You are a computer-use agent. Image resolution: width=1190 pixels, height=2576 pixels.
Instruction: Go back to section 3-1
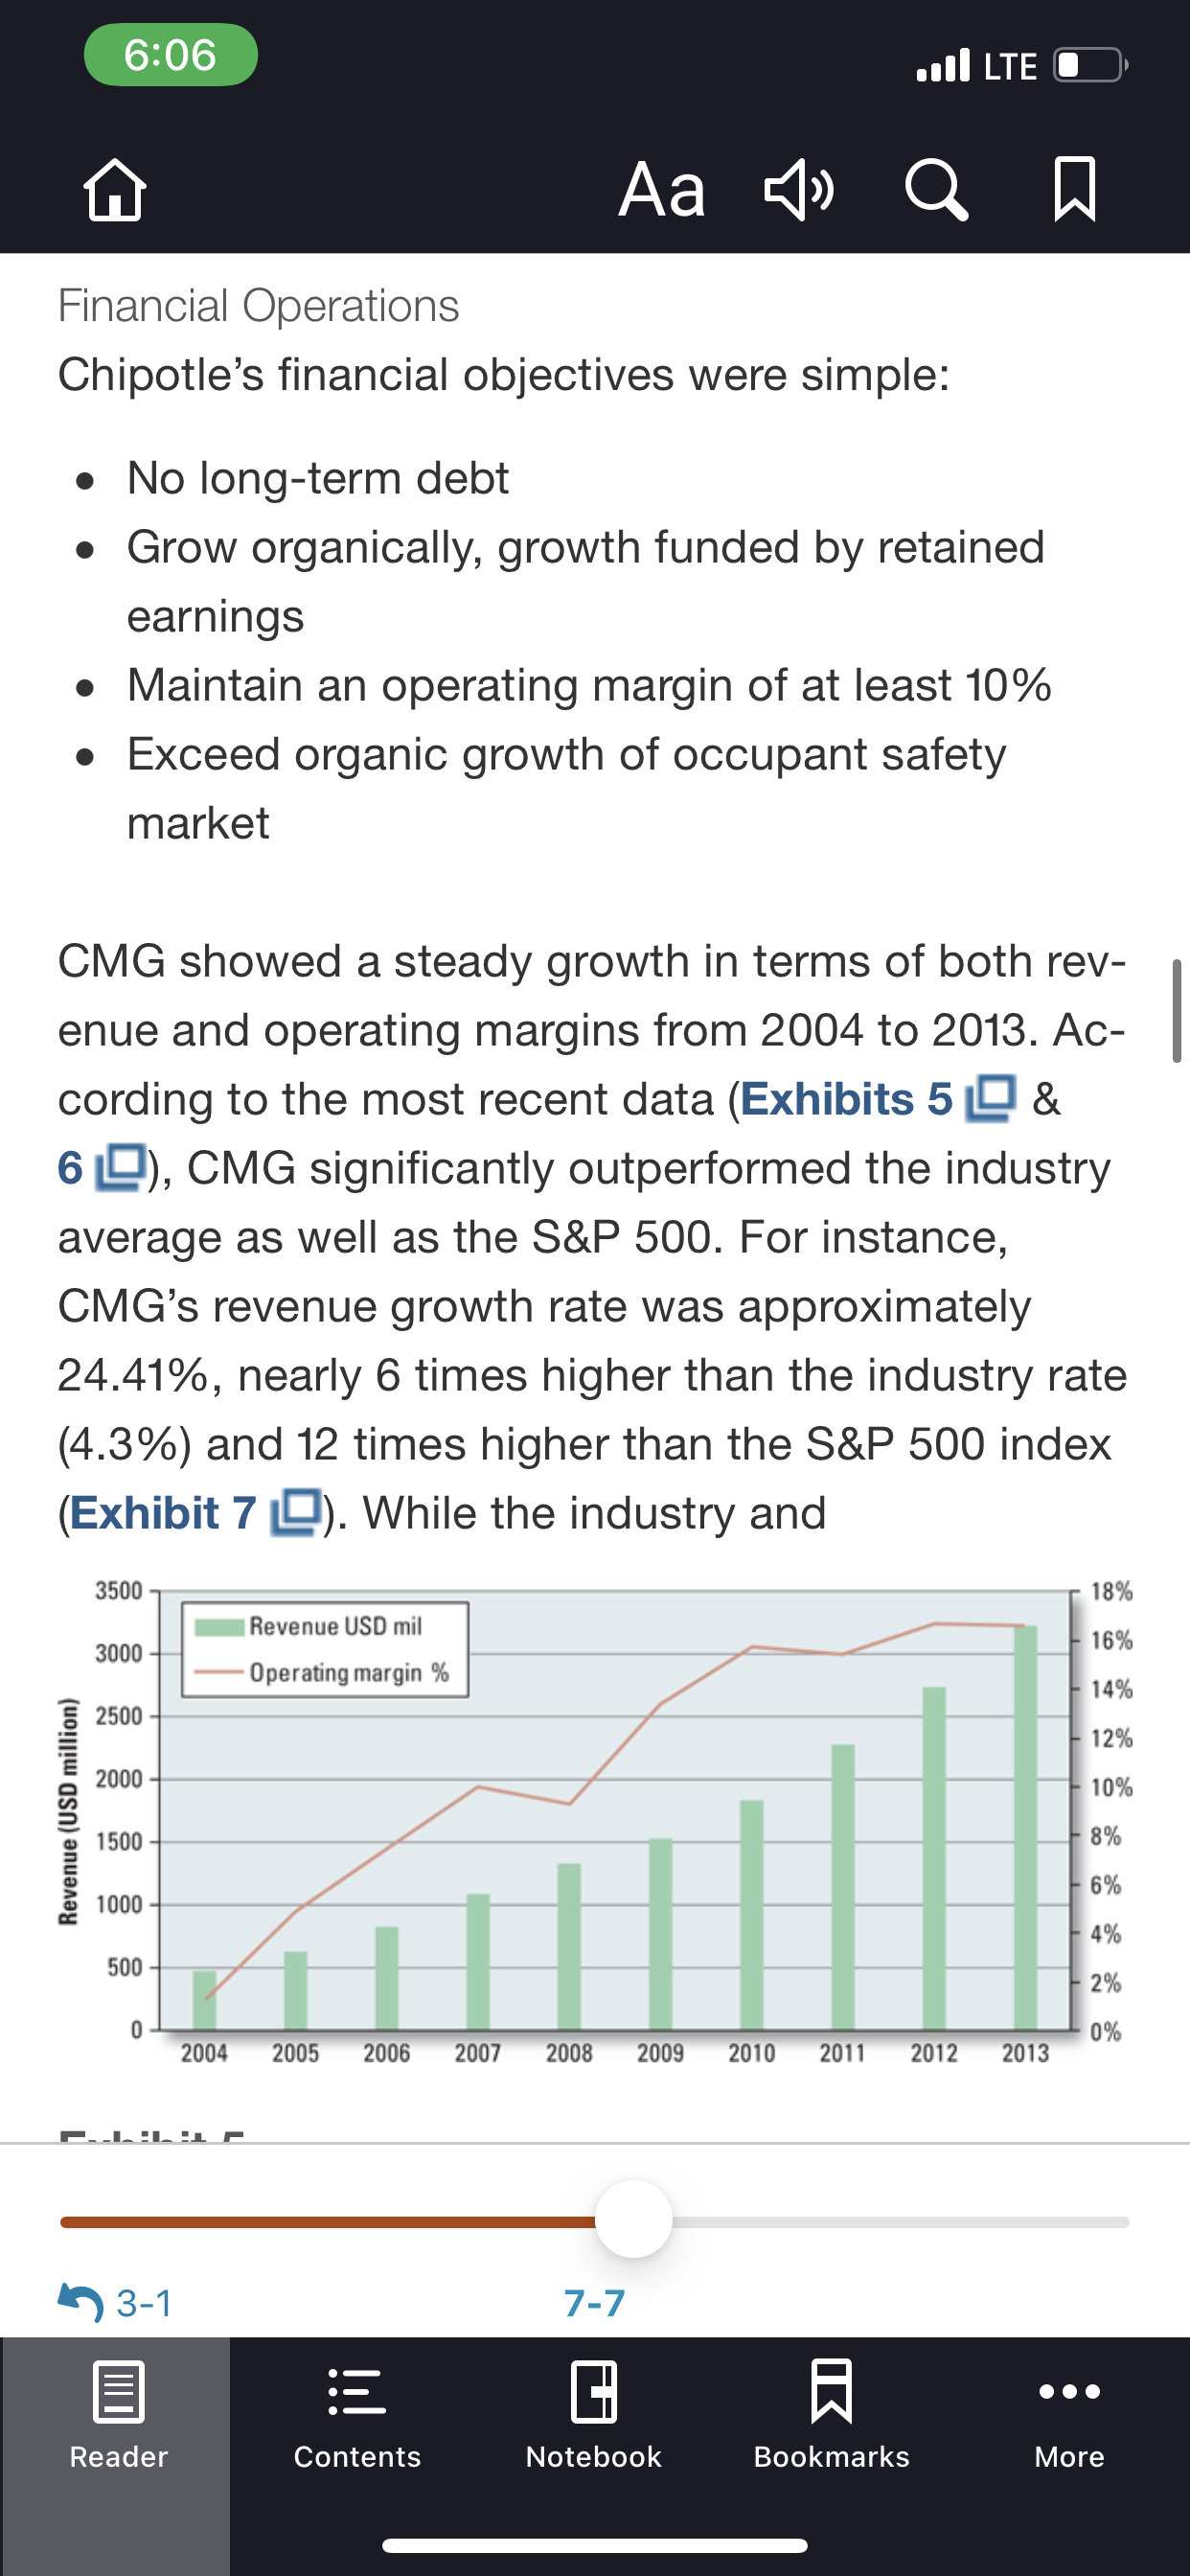115,2303
